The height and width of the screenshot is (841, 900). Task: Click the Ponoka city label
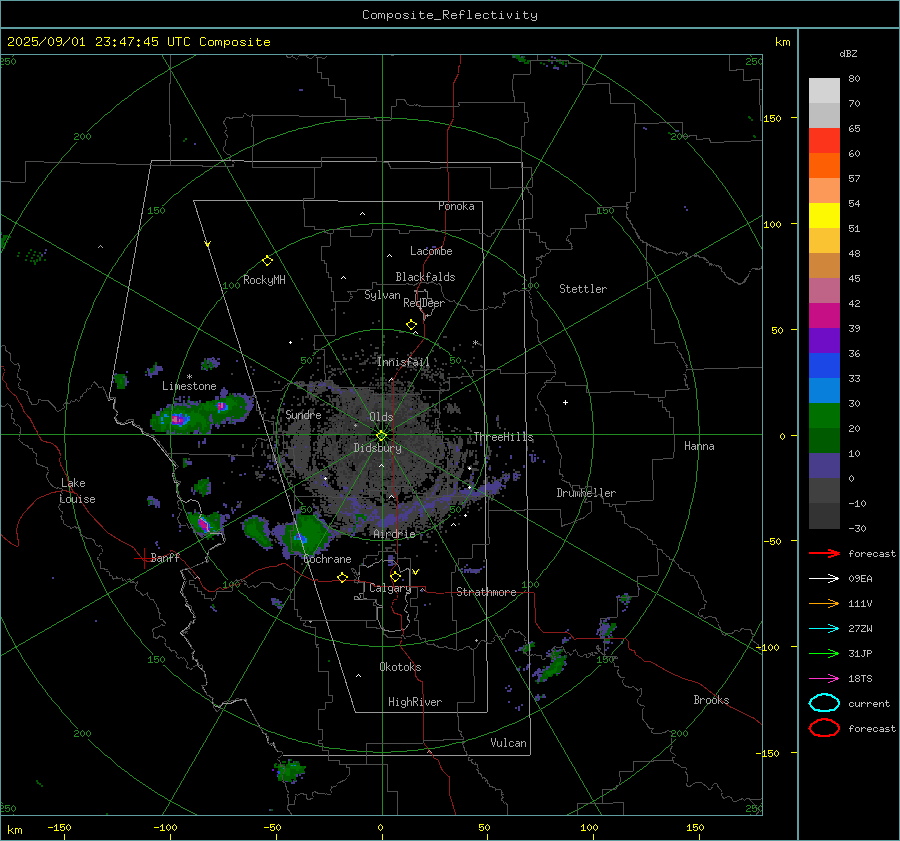click(x=456, y=206)
